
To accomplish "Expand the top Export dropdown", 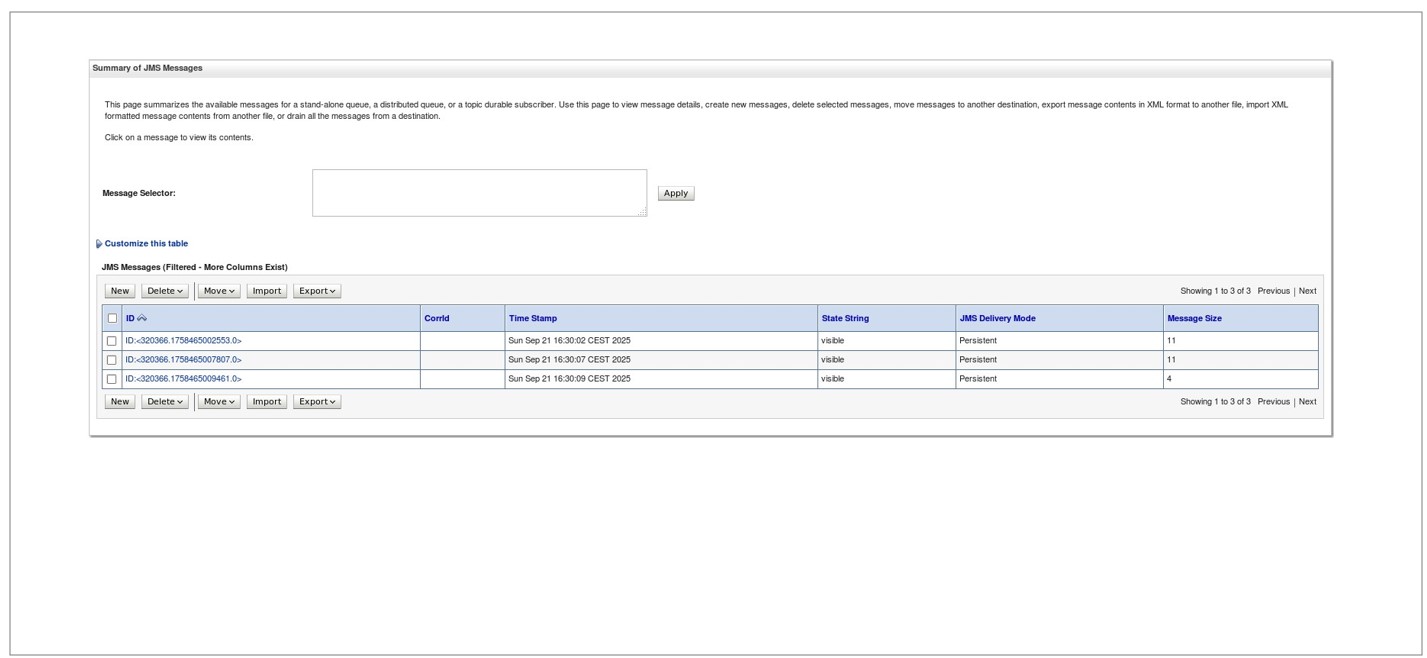I will (x=317, y=291).
